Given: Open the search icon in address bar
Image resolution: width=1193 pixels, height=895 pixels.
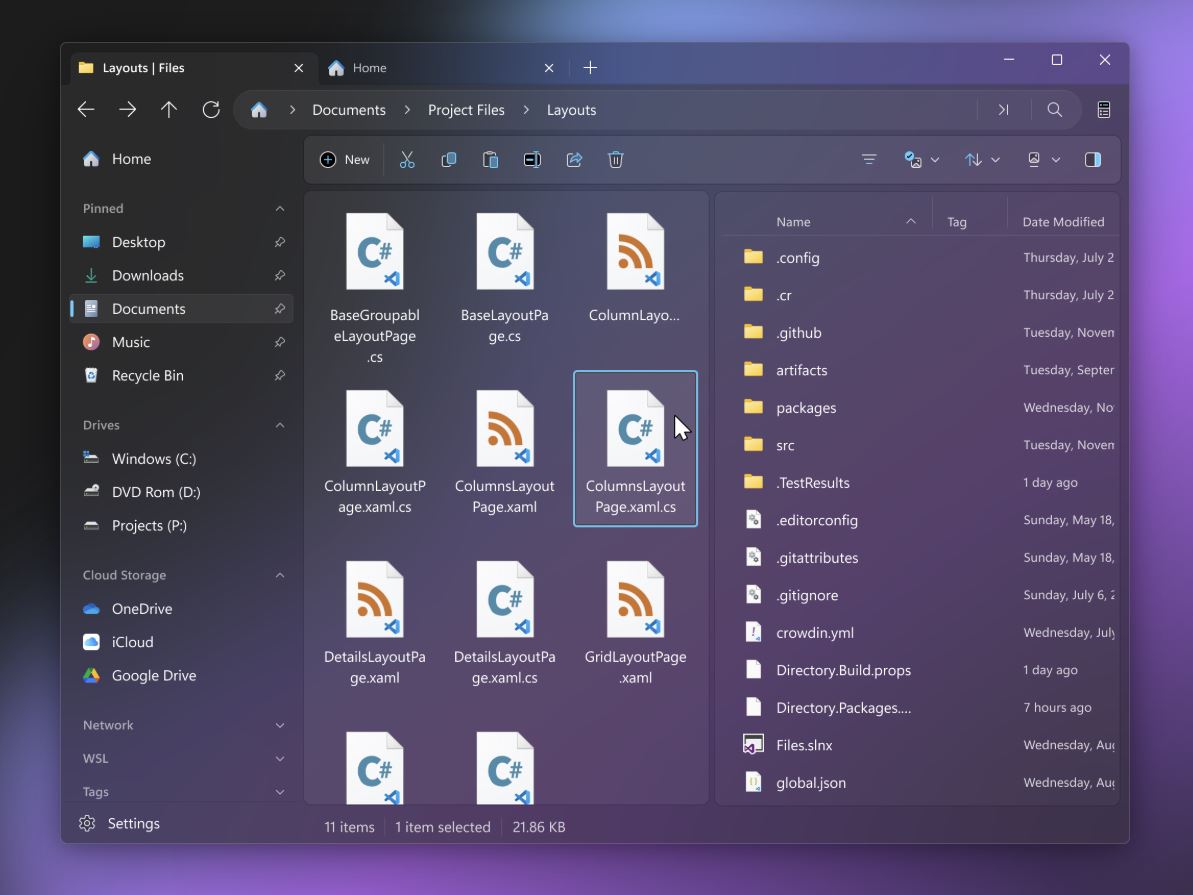Looking at the screenshot, I should pyautogui.click(x=1054, y=109).
